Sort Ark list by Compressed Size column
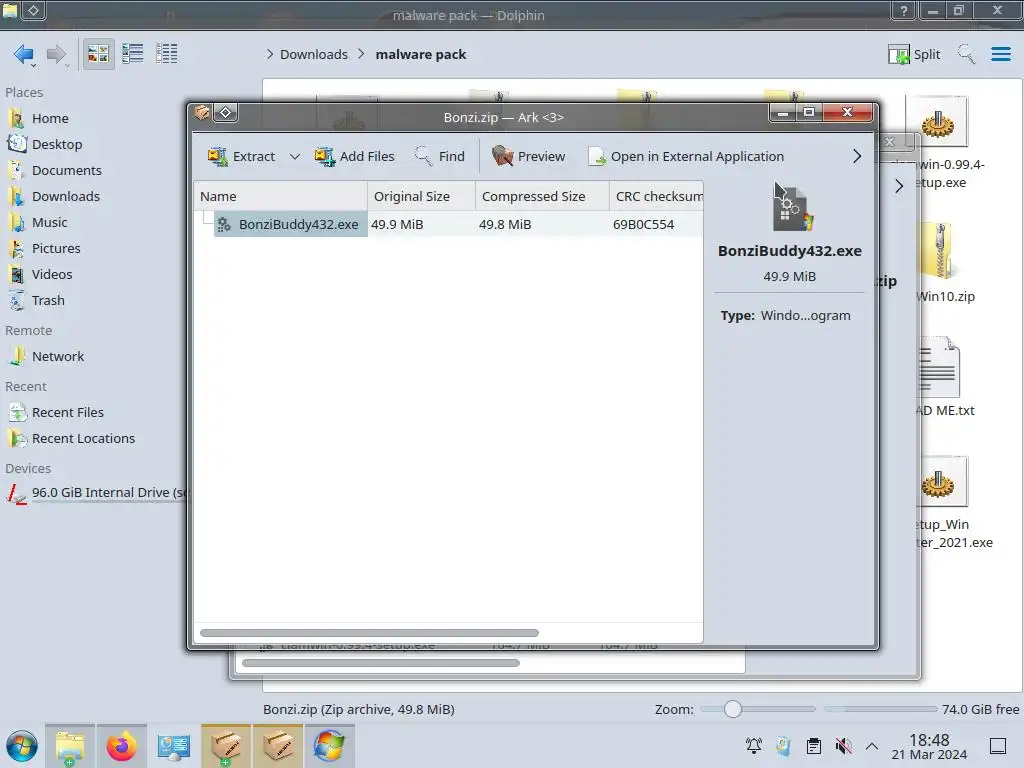Image resolution: width=1024 pixels, height=768 pixels. point(542,197)
